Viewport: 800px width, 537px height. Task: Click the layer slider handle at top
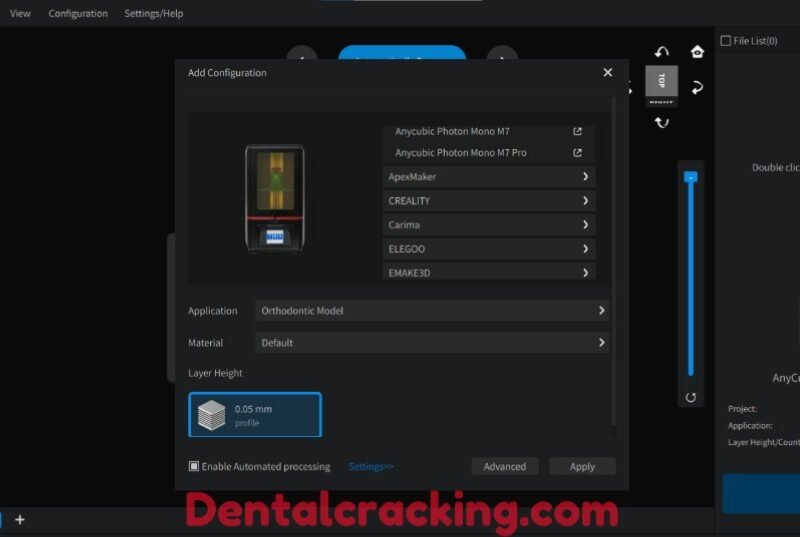690,177
